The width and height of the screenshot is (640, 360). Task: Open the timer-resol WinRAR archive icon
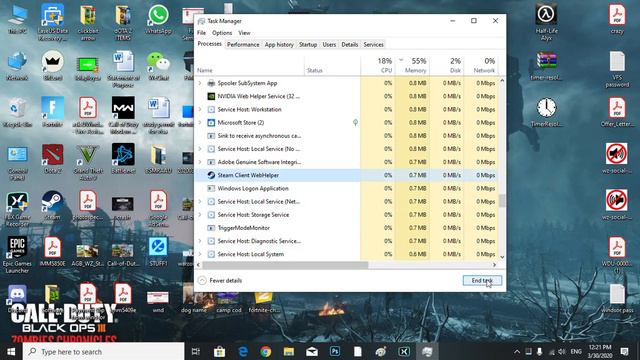(x=546, y=66)
